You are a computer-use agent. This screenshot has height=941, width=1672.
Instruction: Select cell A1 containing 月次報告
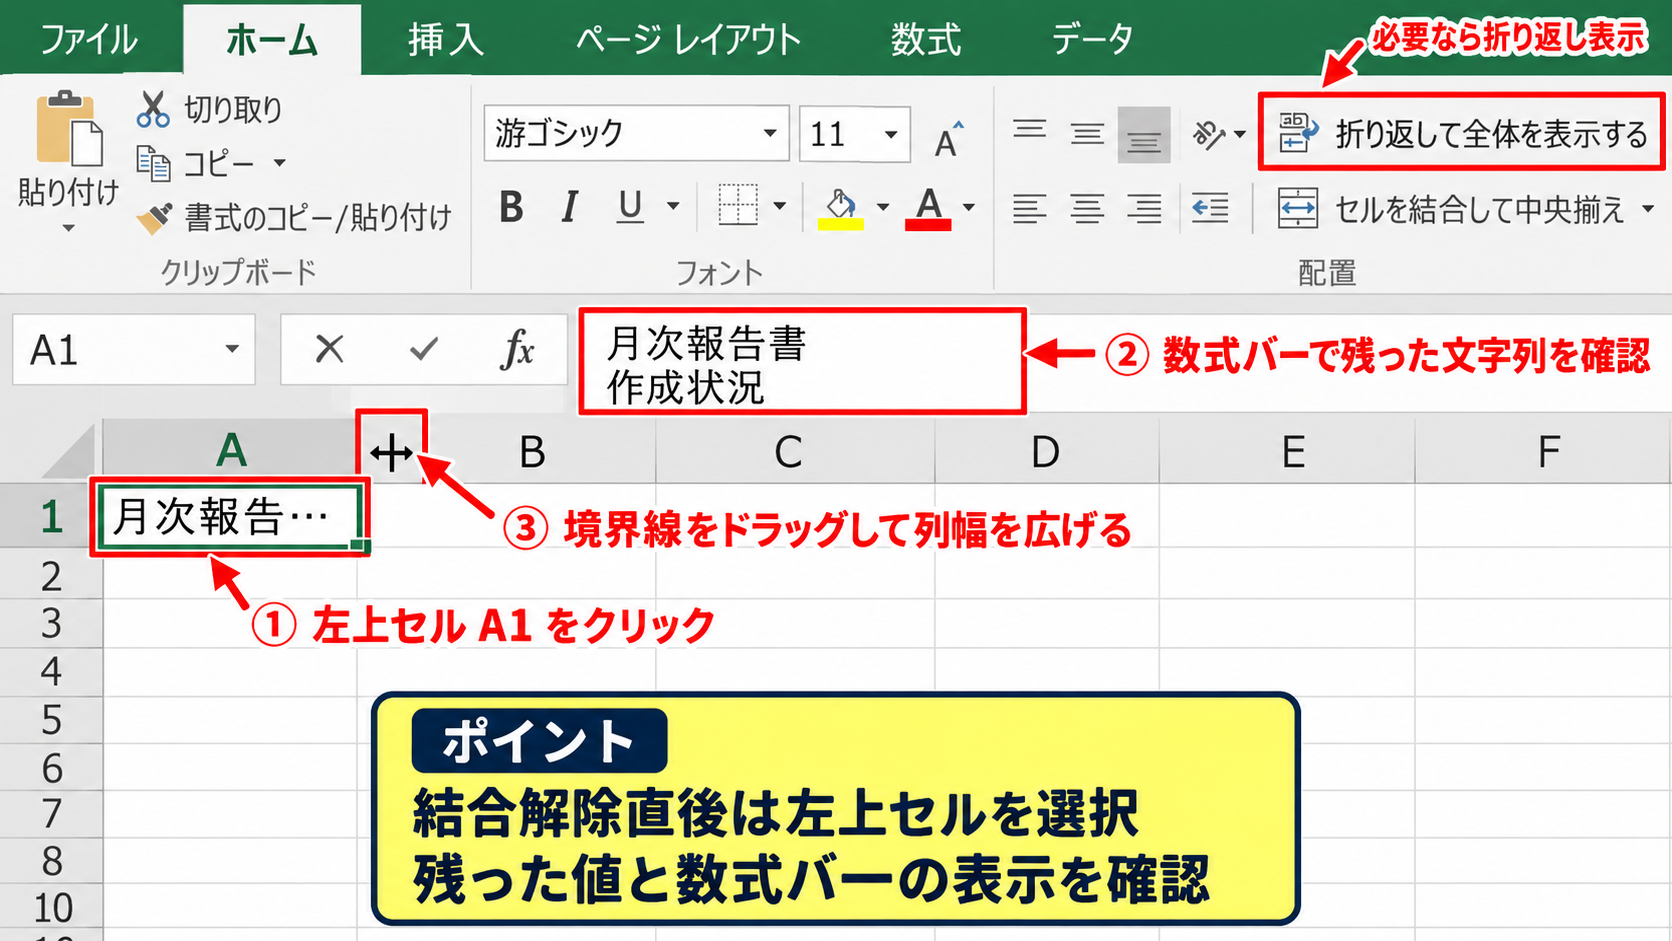point(230,516)
